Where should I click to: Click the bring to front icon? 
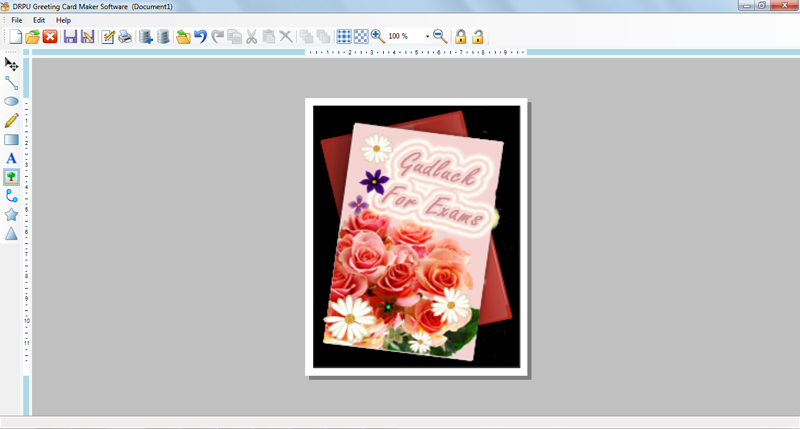(x=306, y=36)
